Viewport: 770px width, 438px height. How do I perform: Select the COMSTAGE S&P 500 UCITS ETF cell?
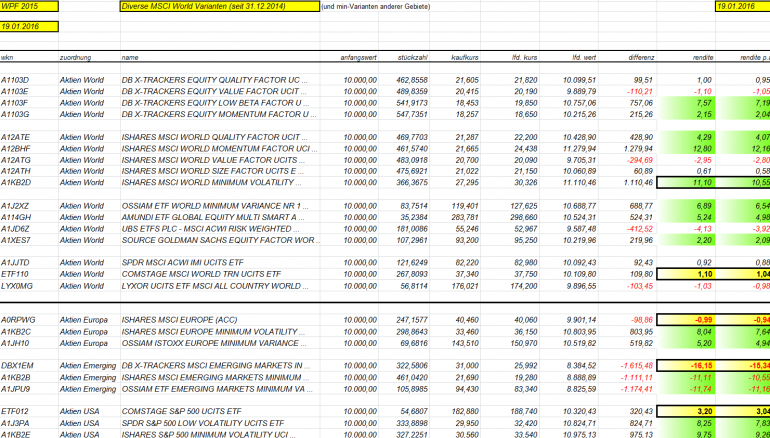click(220, 411)
